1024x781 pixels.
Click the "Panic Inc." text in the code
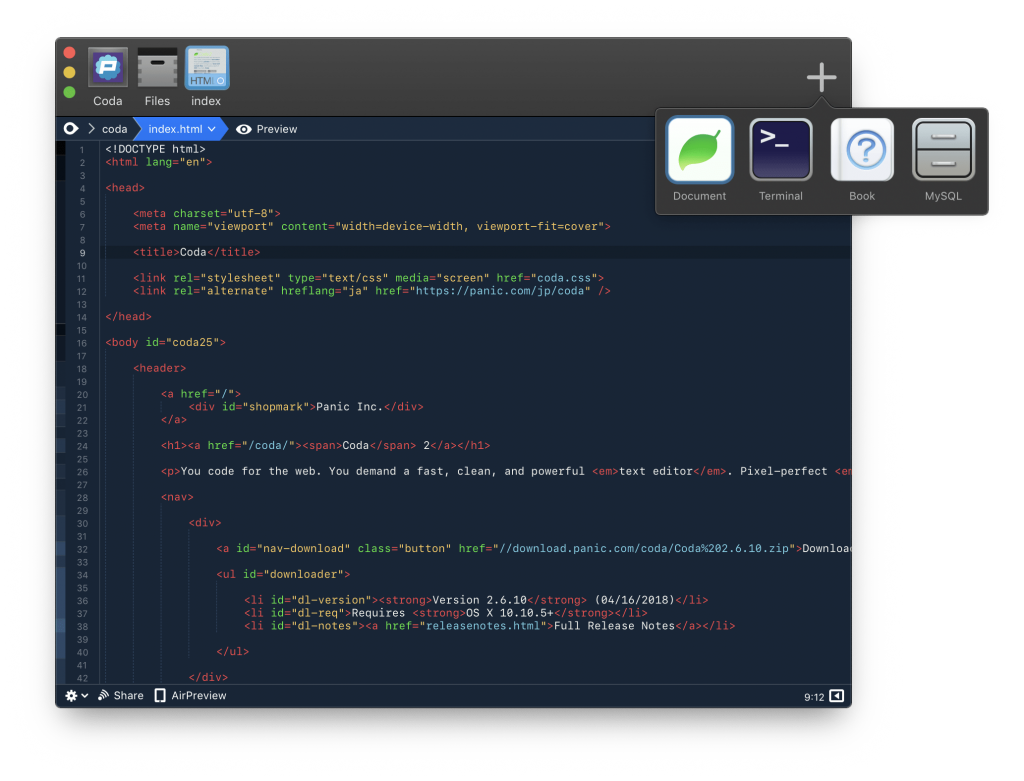point(347,407)
